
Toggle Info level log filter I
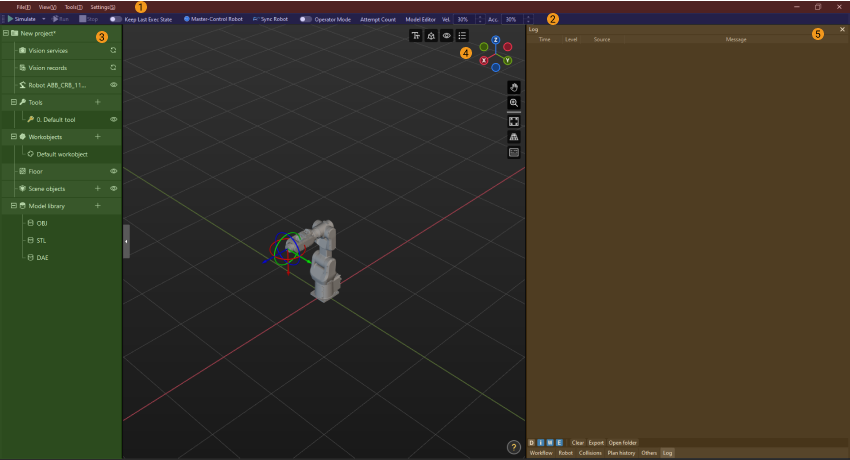(540, 443)
